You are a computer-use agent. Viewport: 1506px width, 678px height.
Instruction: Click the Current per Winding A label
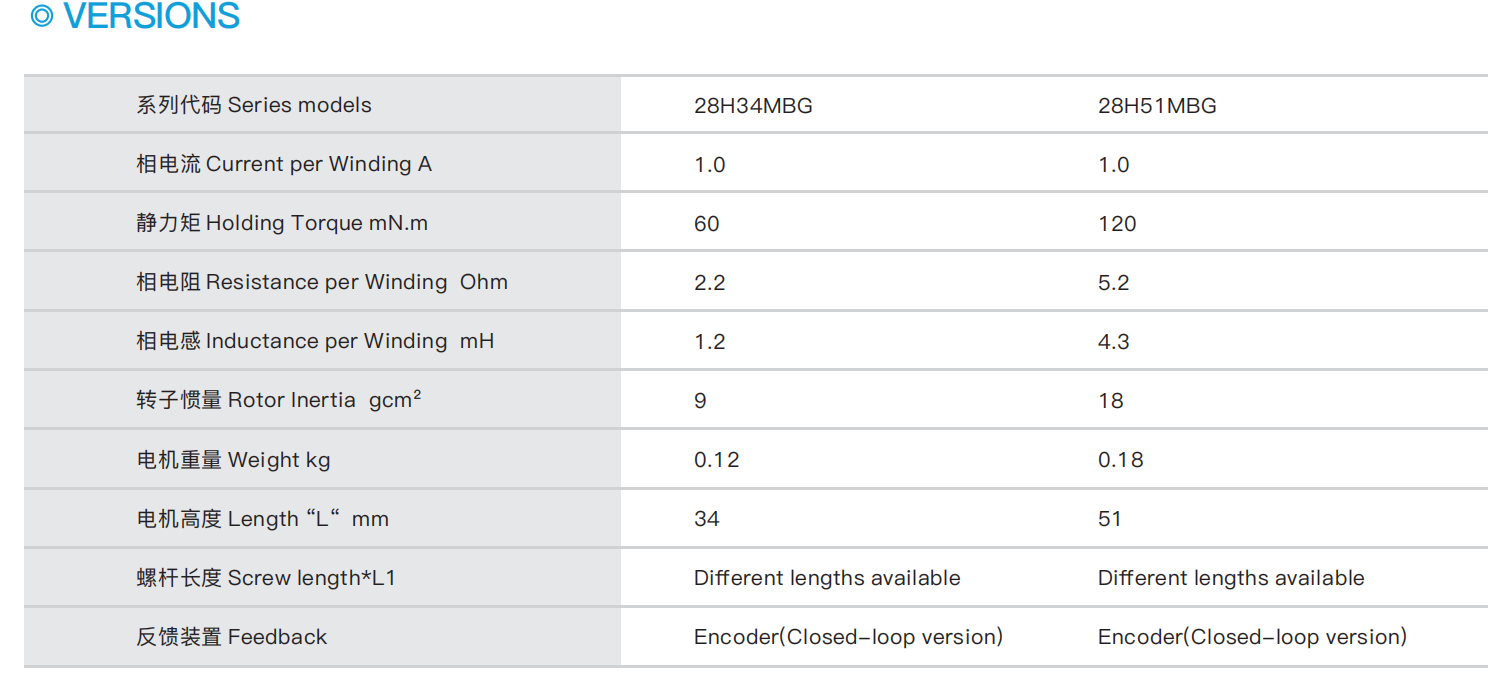284,164
